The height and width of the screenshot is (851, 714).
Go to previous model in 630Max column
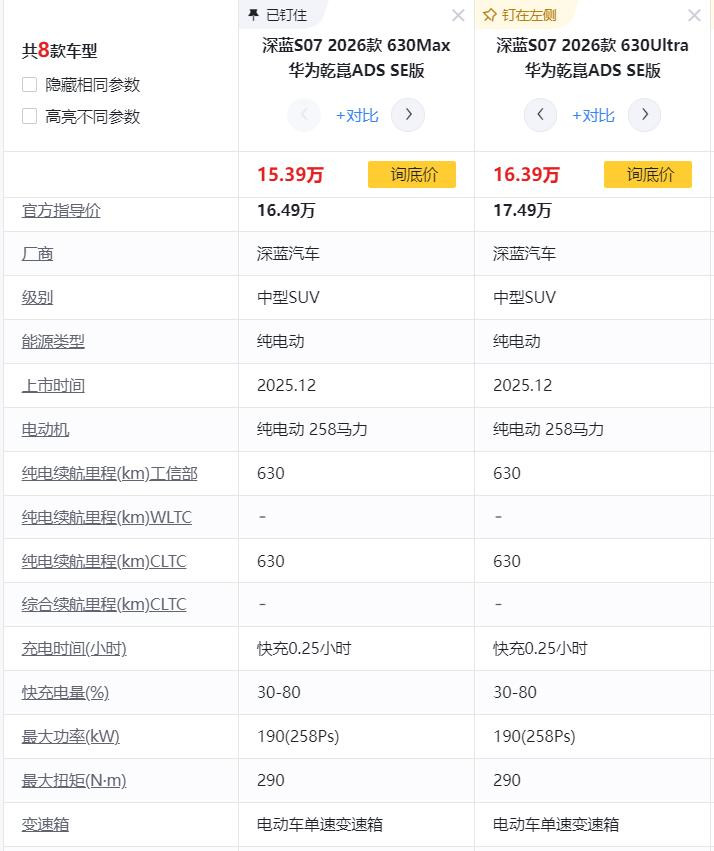pos(304,115)
